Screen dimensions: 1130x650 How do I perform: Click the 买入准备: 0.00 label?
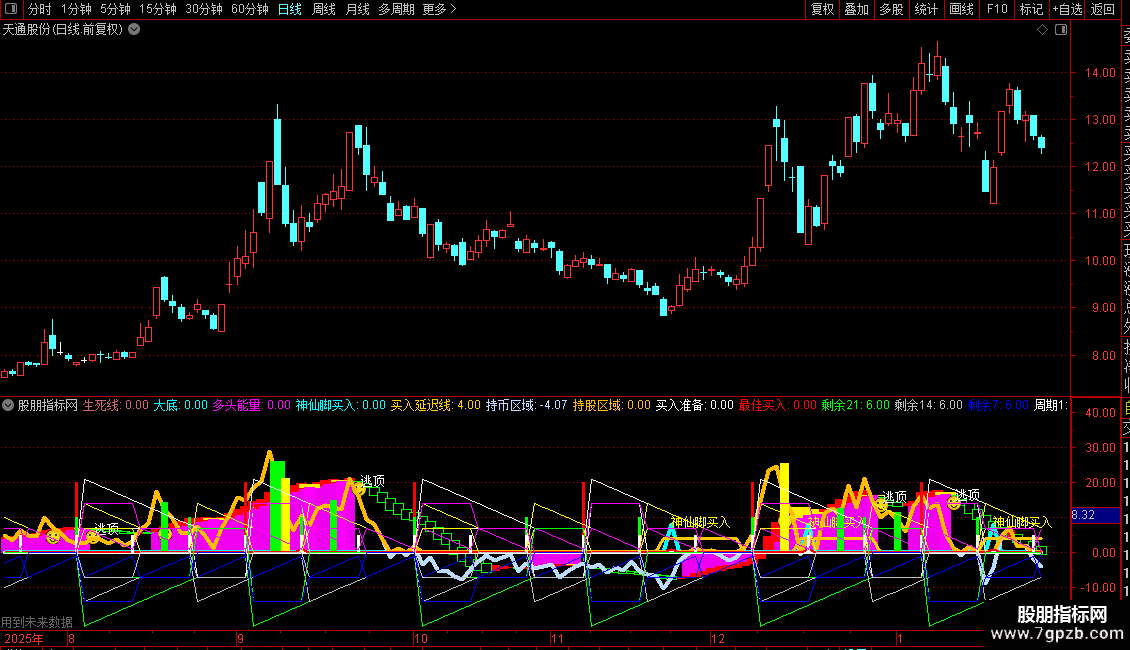coord(694,406)
